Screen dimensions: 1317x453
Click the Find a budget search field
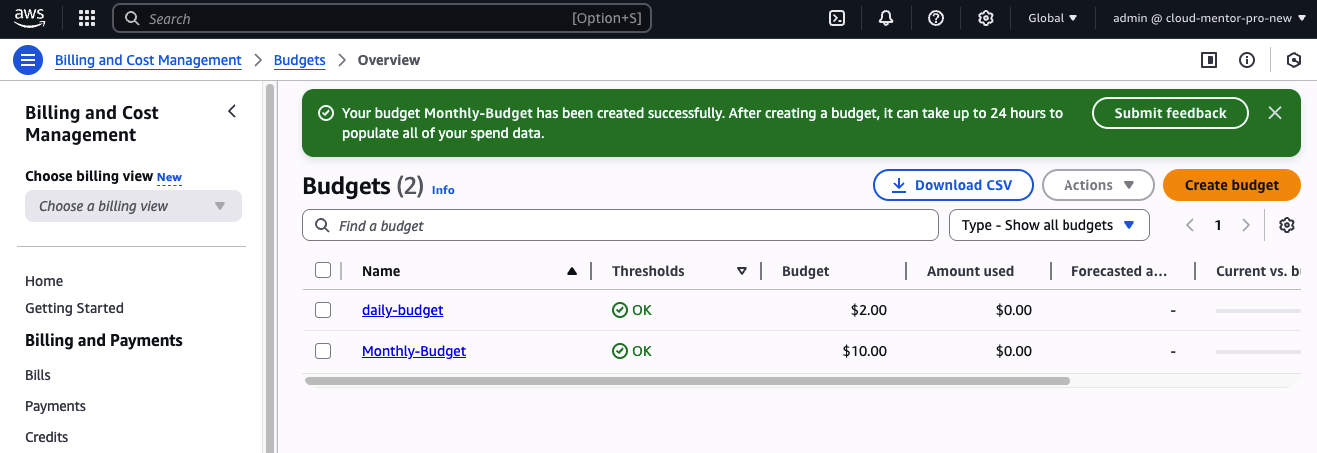point(620,226)
